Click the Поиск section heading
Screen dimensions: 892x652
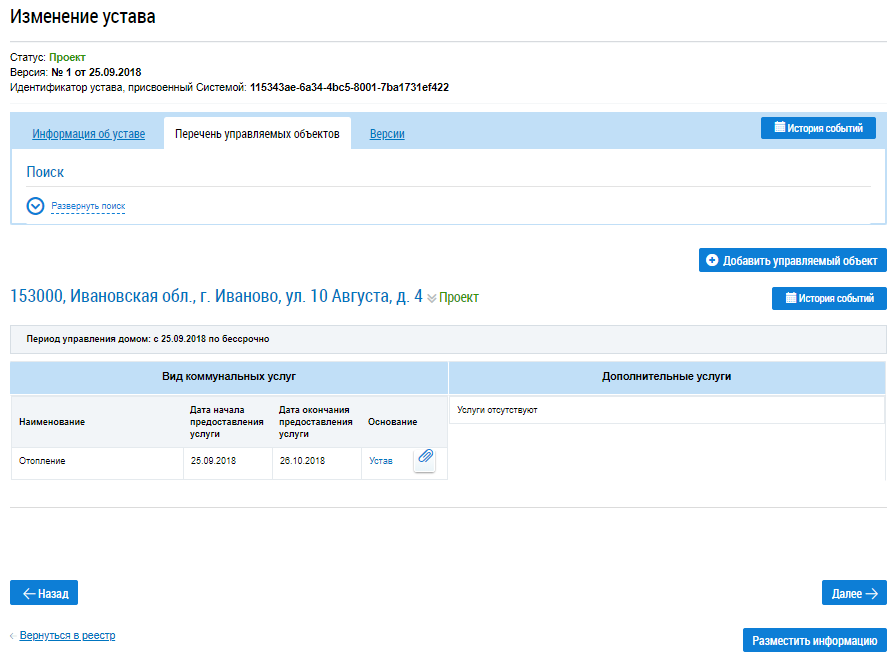click(x=45, y=172)
